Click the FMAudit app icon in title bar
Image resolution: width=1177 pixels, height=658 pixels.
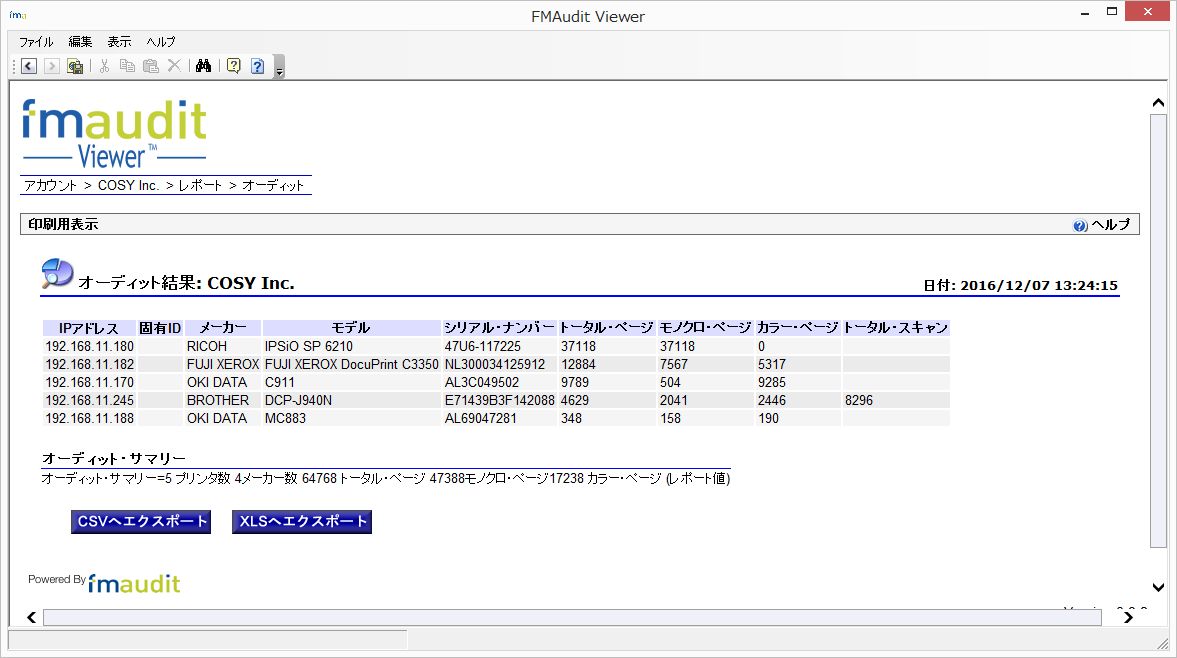(x=18, y=15)
